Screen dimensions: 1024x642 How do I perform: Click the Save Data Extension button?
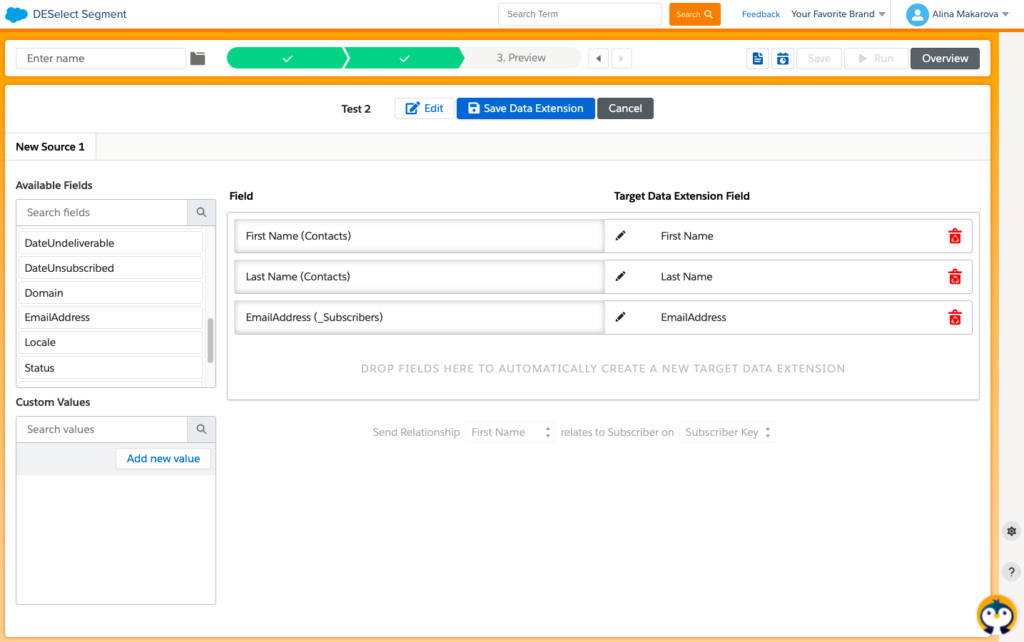coord(525,109)
